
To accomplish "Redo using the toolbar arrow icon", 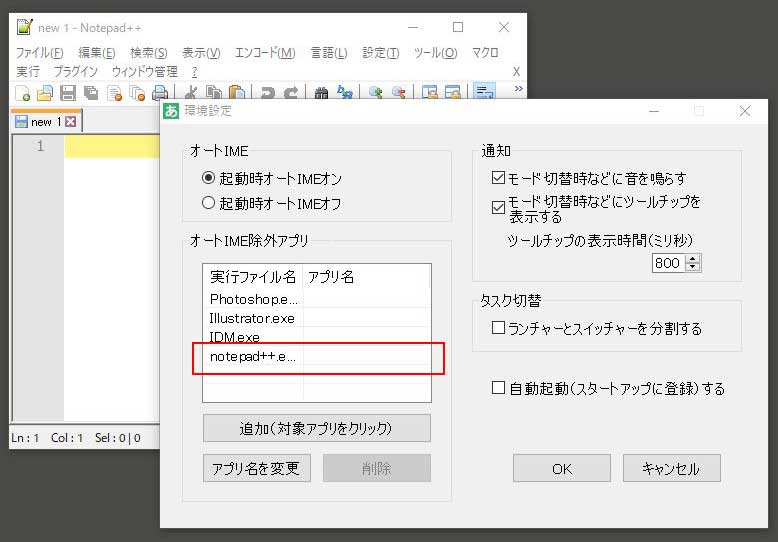I will [x=291, y=93].
